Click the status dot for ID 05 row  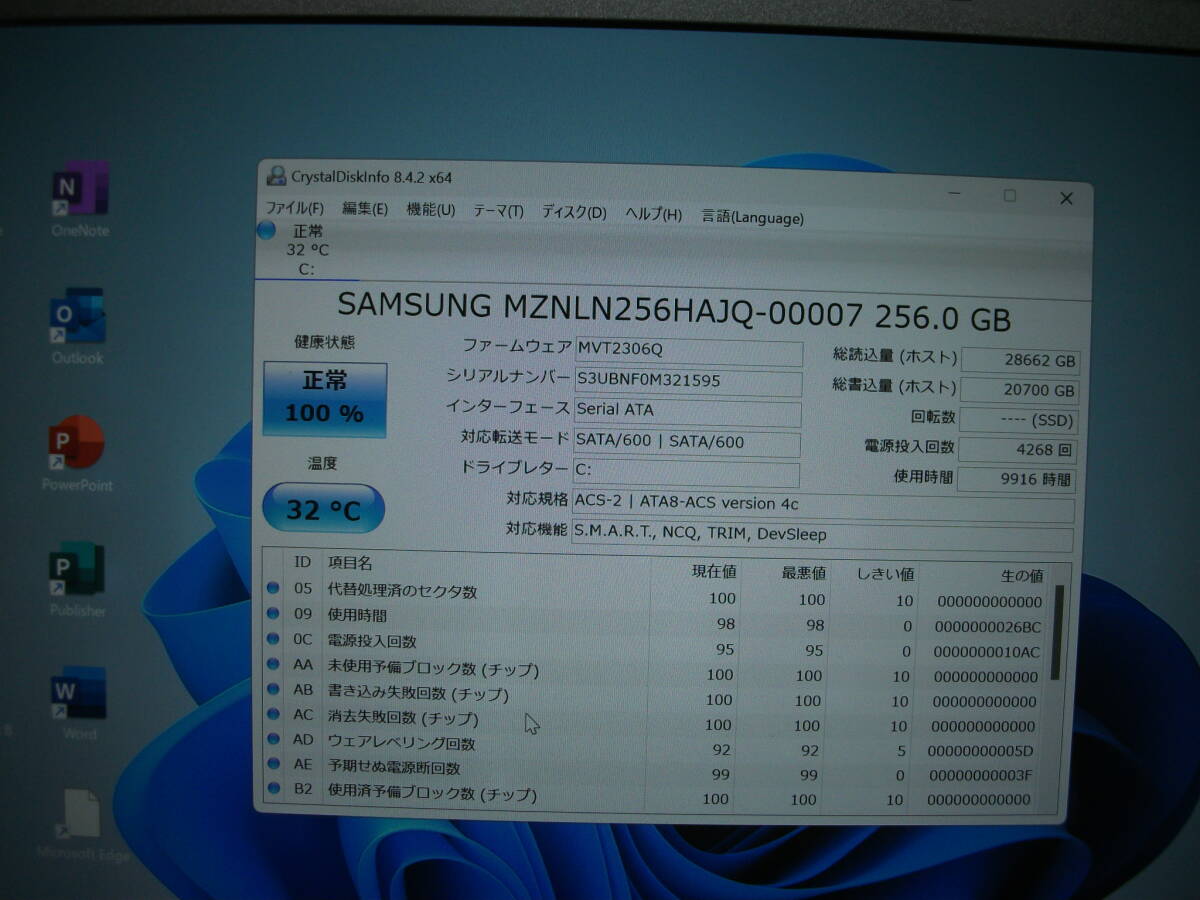272,588
